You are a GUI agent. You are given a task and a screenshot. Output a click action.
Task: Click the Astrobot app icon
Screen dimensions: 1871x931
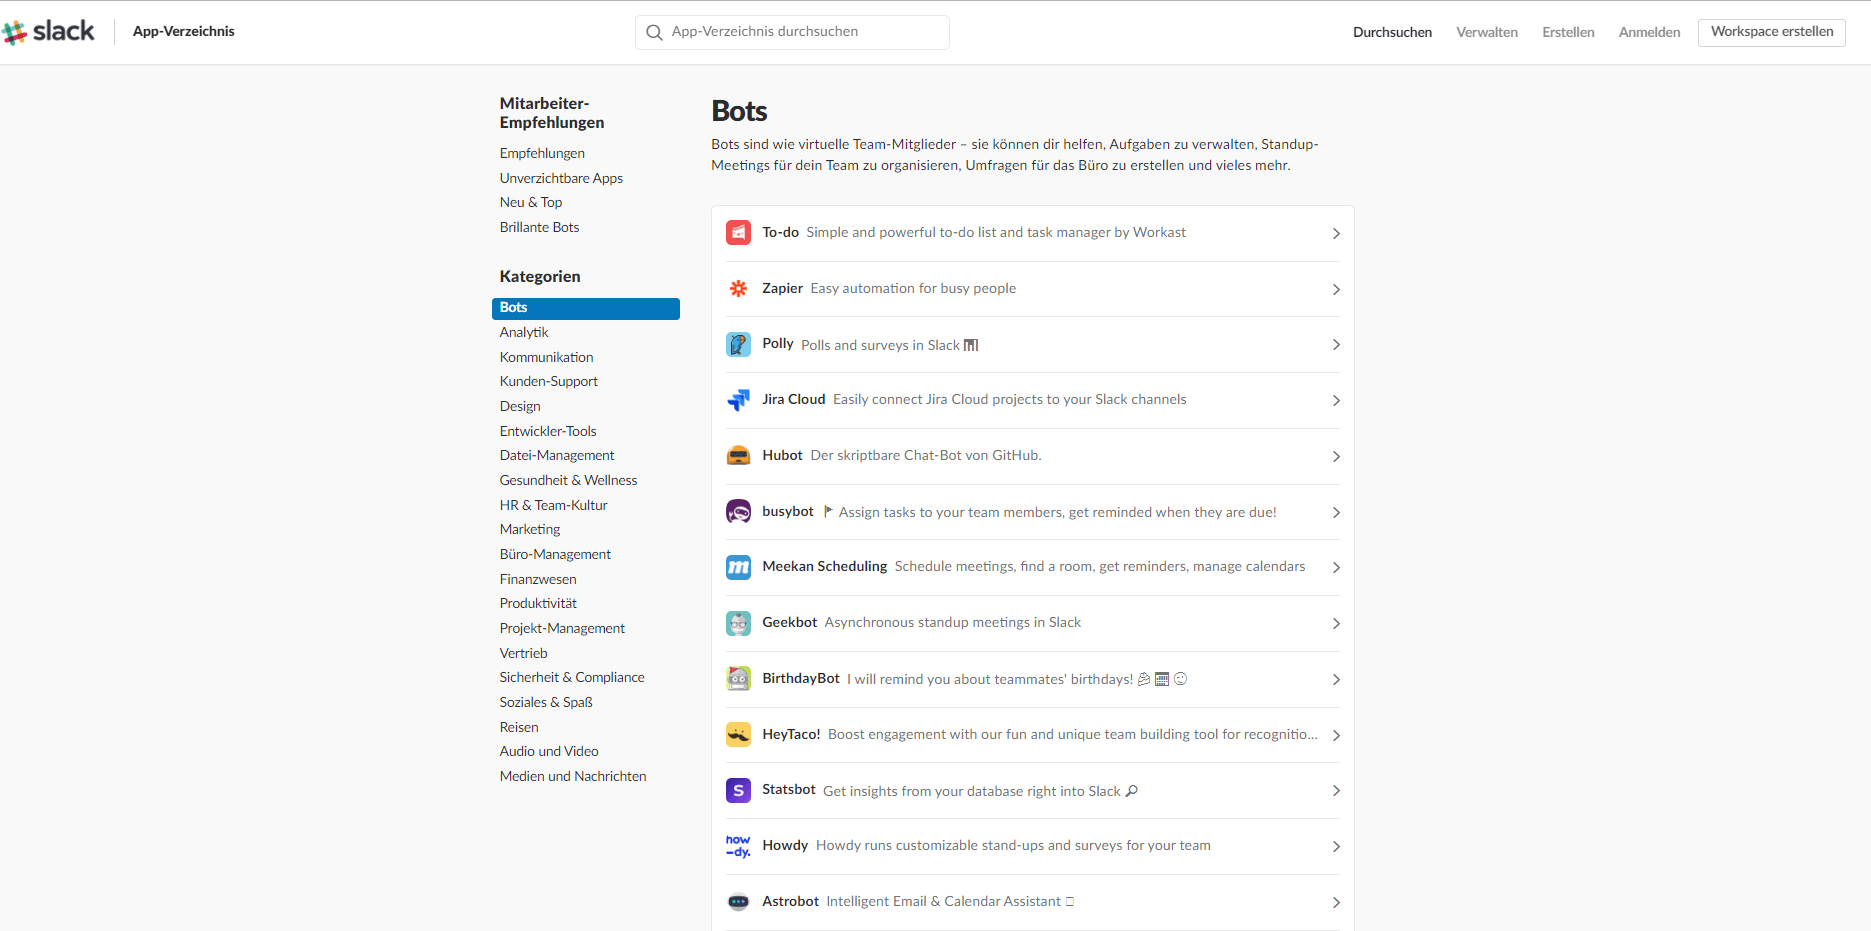tap(738, 902)
